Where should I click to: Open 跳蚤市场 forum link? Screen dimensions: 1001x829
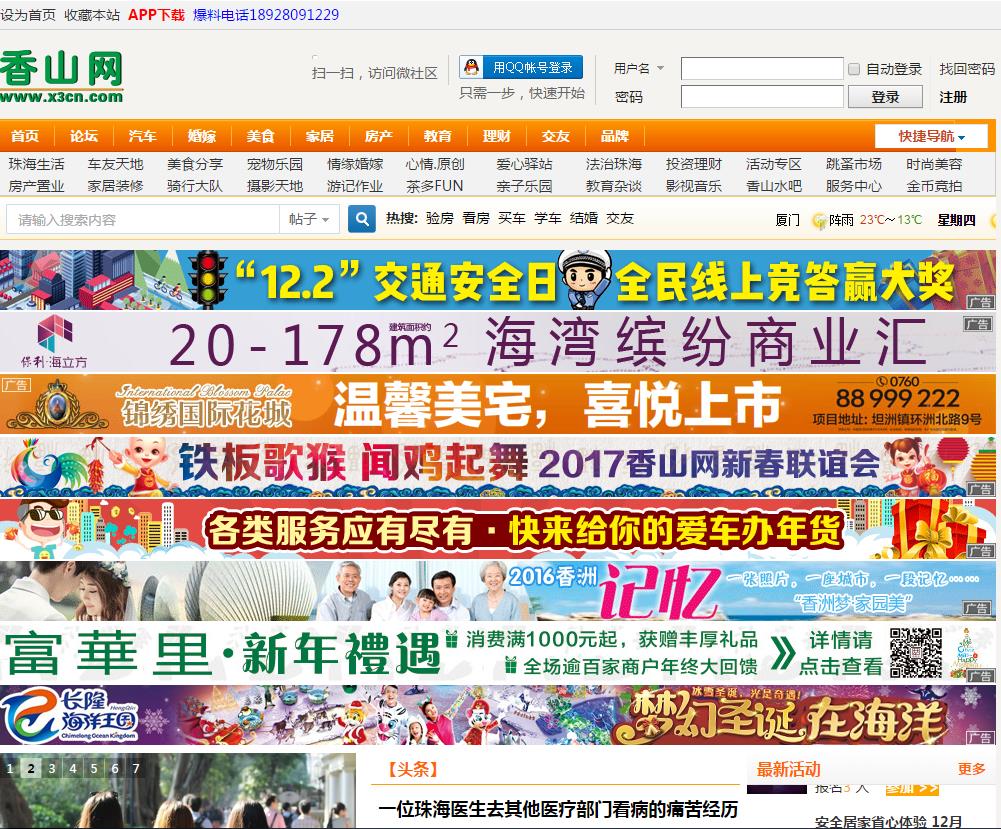[854, 164]
